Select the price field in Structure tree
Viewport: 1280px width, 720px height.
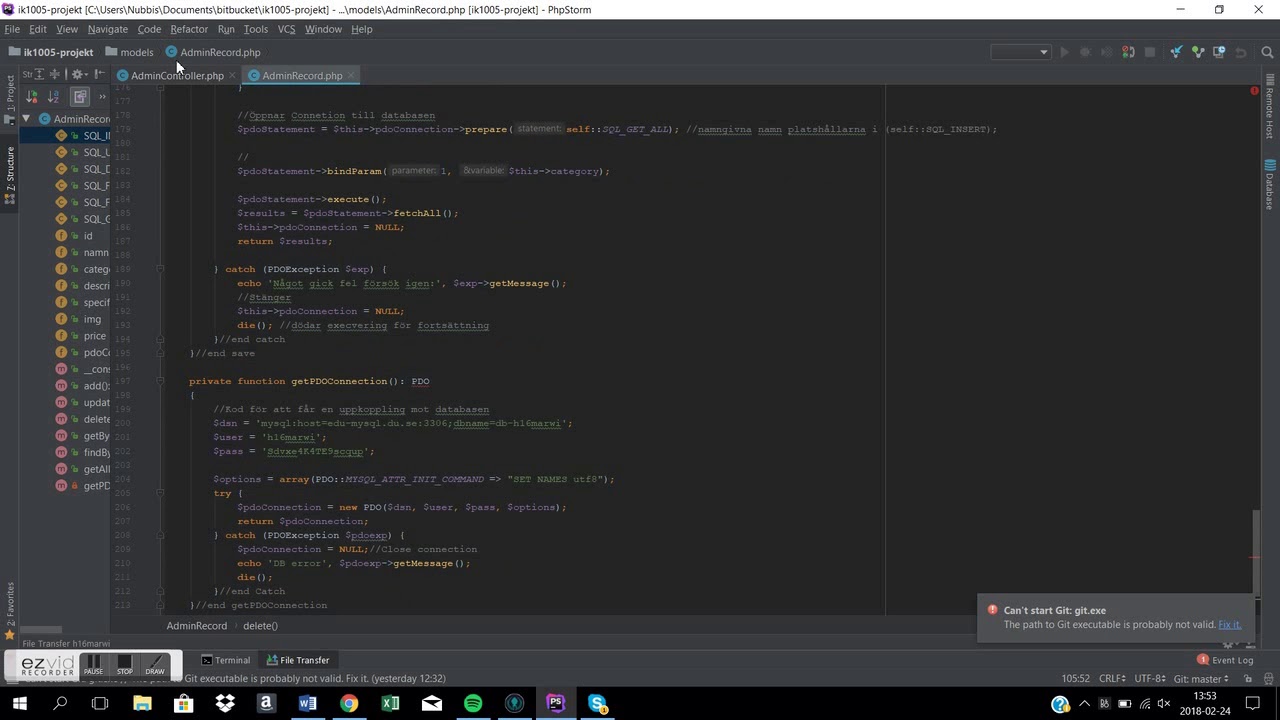[82, 336]
